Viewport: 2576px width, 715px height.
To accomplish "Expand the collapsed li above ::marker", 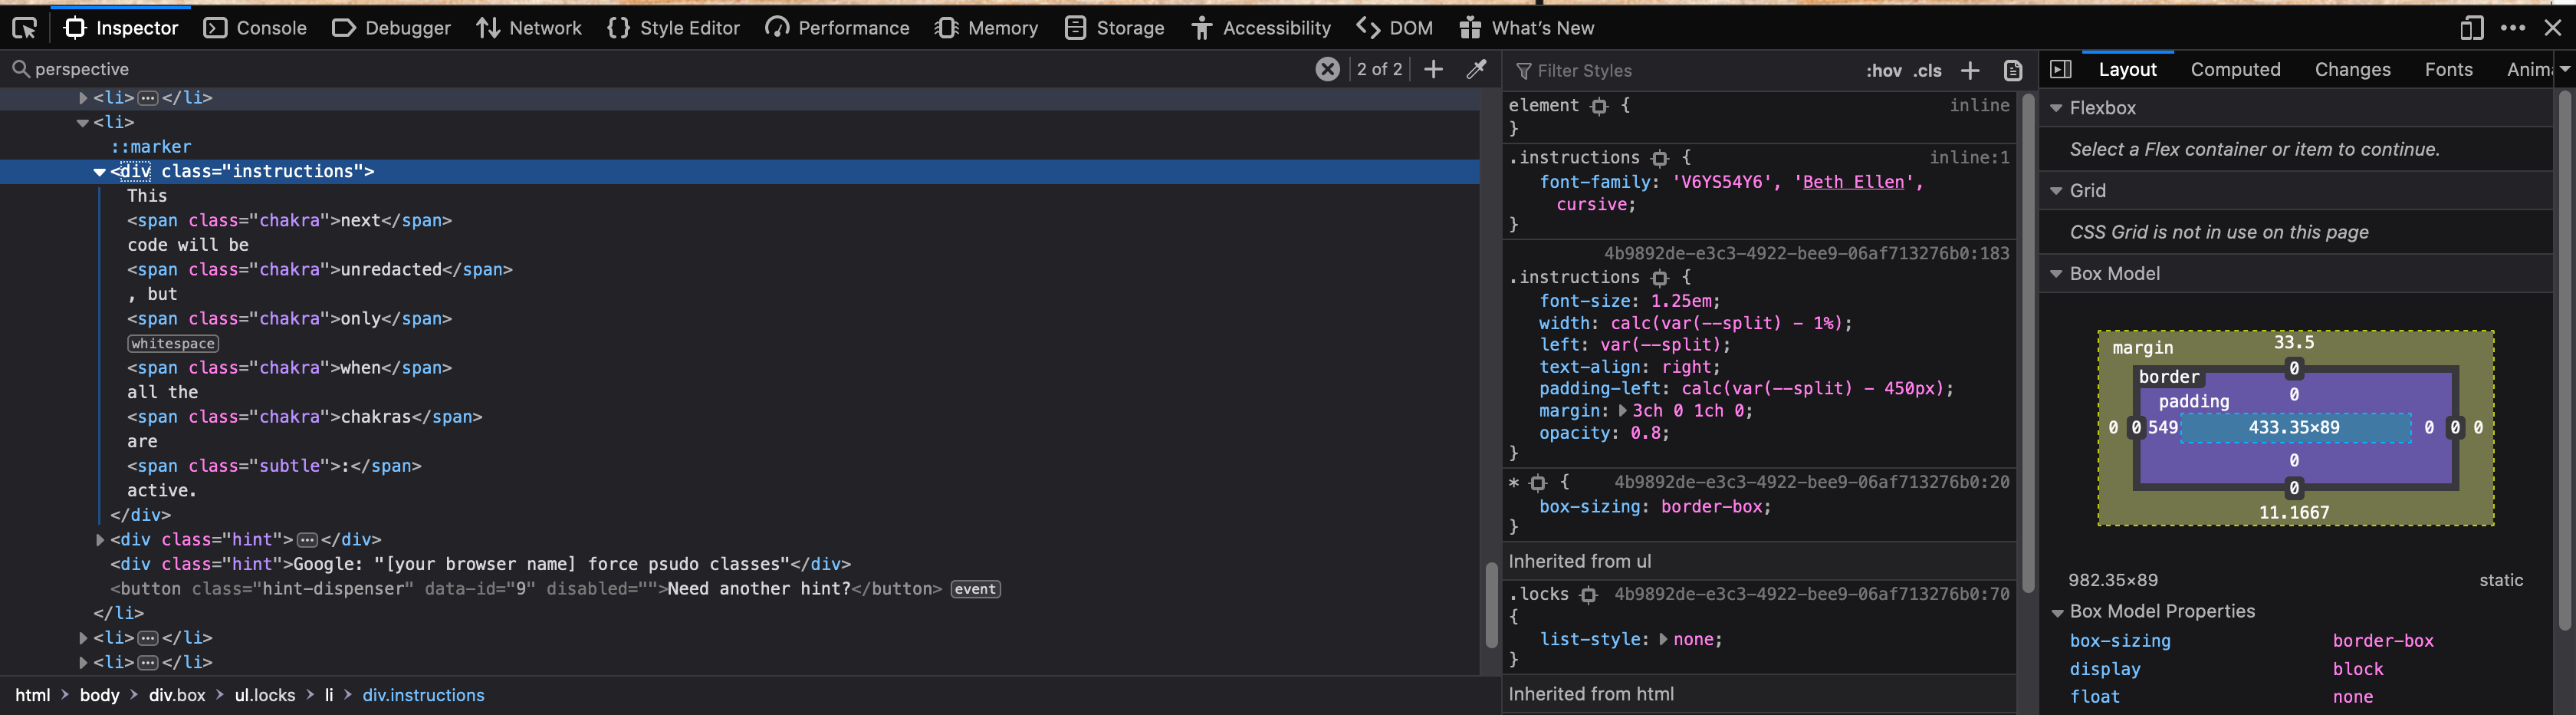I will point(83,98).
